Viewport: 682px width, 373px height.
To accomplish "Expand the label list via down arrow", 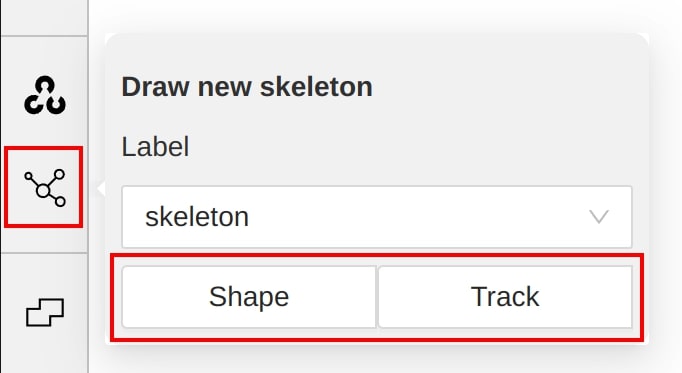I will pyautogui.click(x=598, y=216).
